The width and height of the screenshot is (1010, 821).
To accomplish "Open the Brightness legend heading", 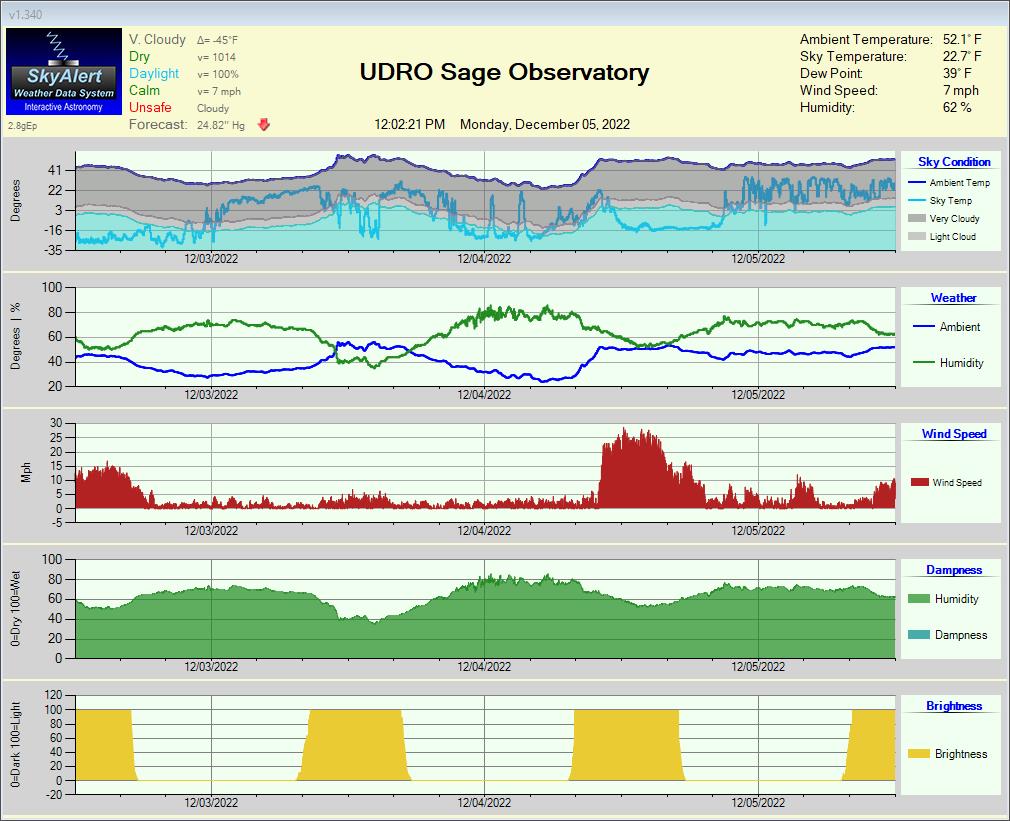I will [x=953, y=706].
